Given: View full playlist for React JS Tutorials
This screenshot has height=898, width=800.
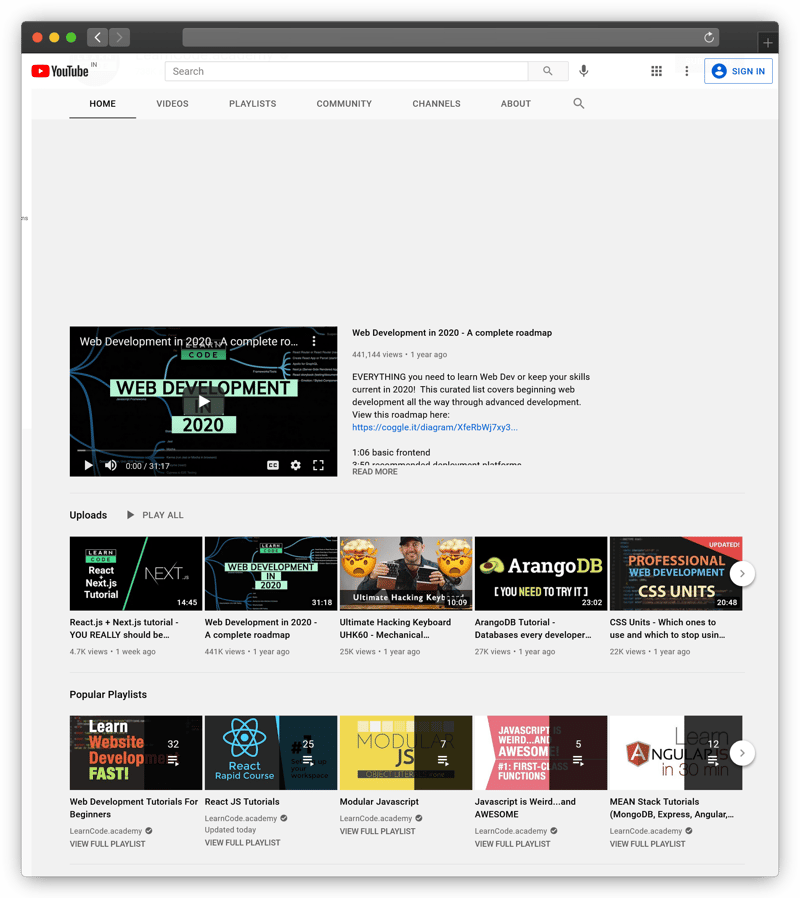Looking at the screenshot, I should [x=242, y=843].
